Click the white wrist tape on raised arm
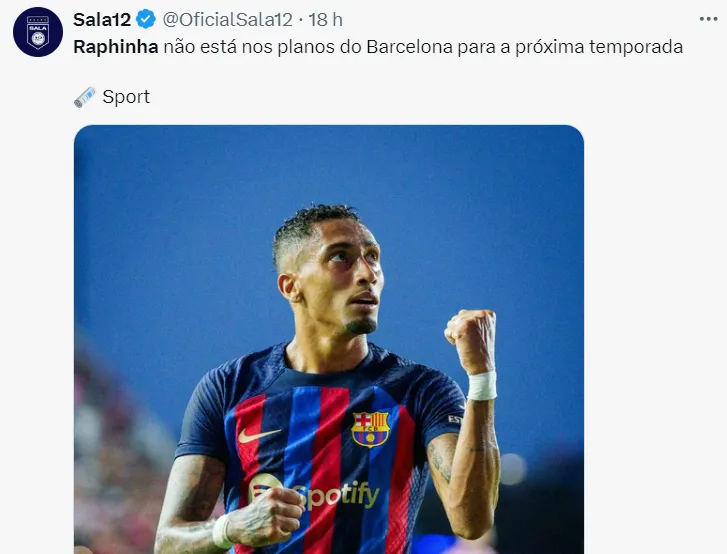Screen dimensions: 727x554 click(482, 386)
